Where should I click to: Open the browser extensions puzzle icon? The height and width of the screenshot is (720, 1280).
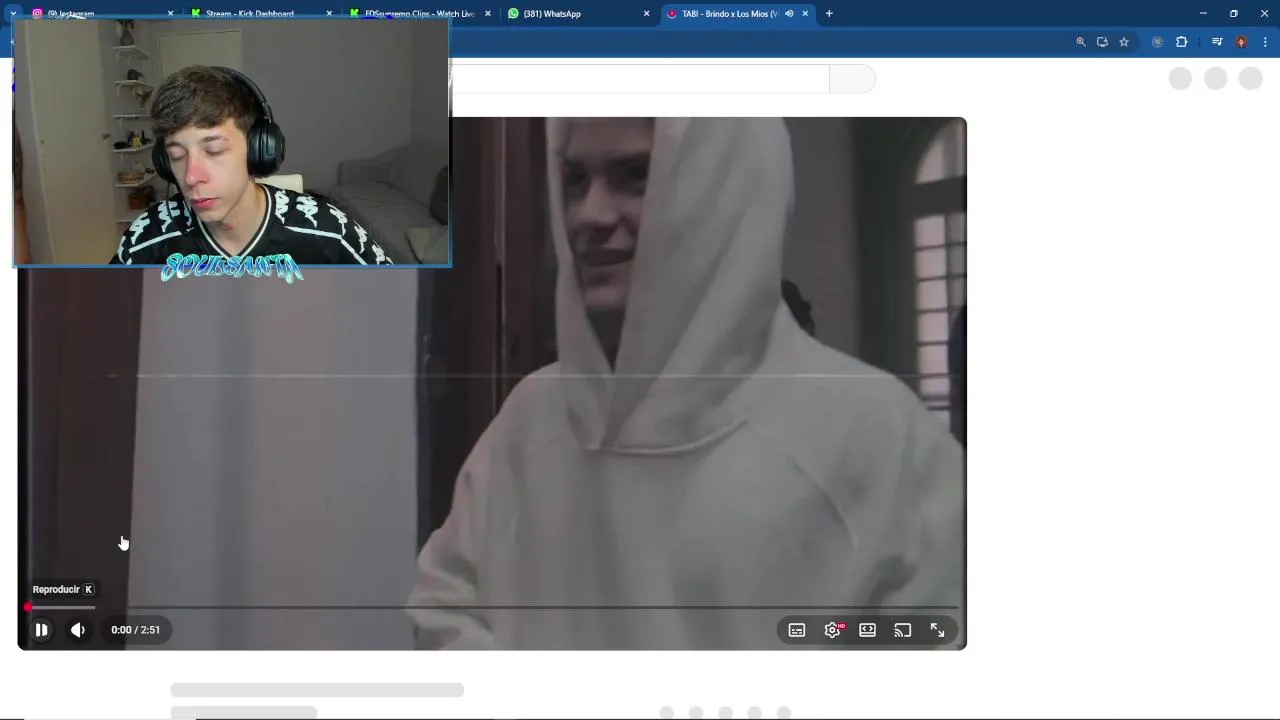(x=1182, y=42)
